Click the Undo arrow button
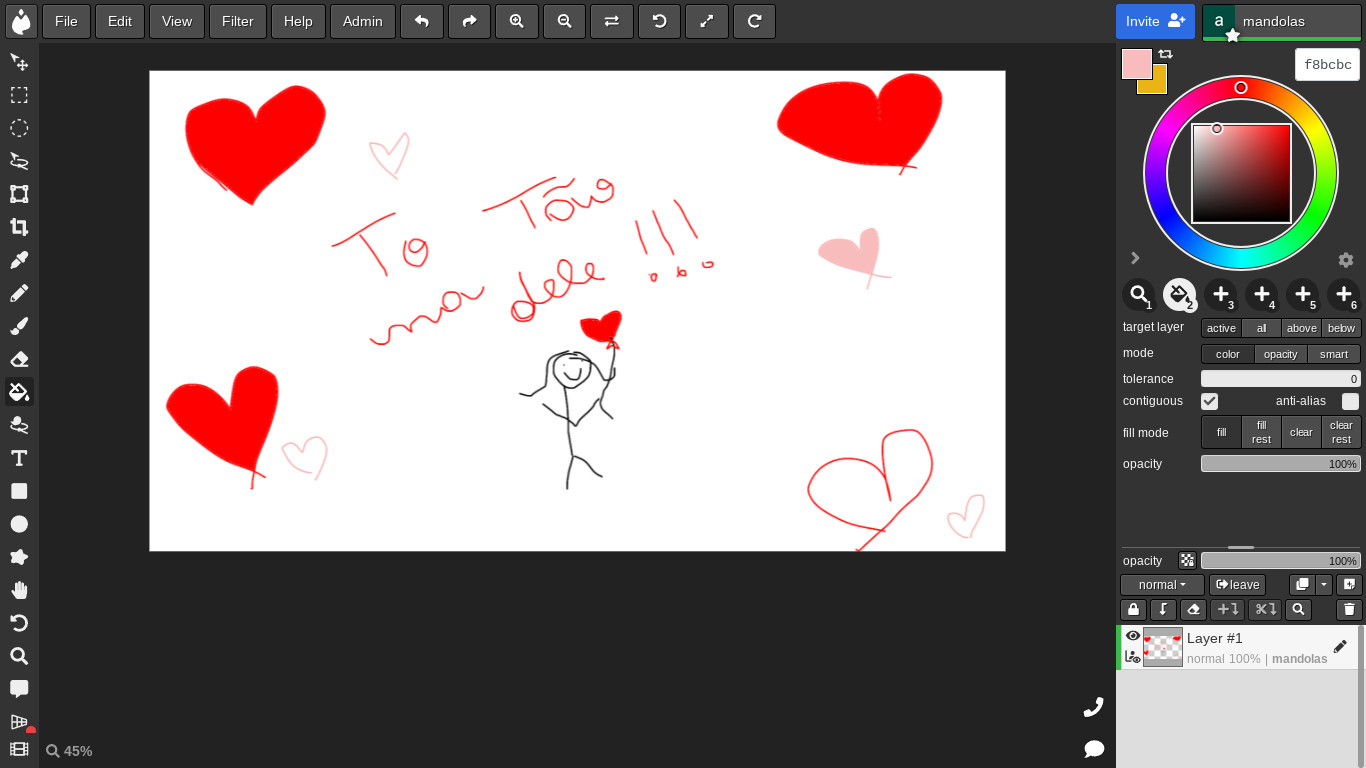The width and height of the screenshot is (1366, 768). tap(422, 21)
